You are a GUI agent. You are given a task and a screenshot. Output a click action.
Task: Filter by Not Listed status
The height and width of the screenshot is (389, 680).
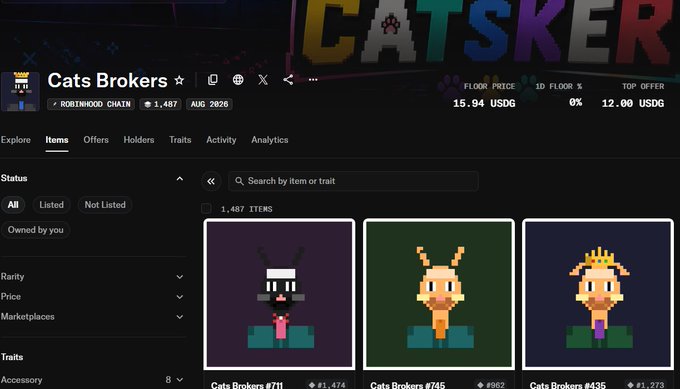(x=105, y=205)
